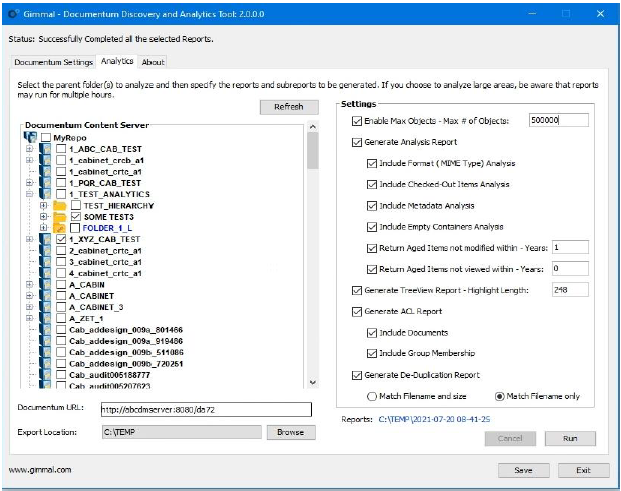This screenshot has width=621, height=491.
Task: Expand the SOME TEST3 folder node
Action: coord(43,216)
